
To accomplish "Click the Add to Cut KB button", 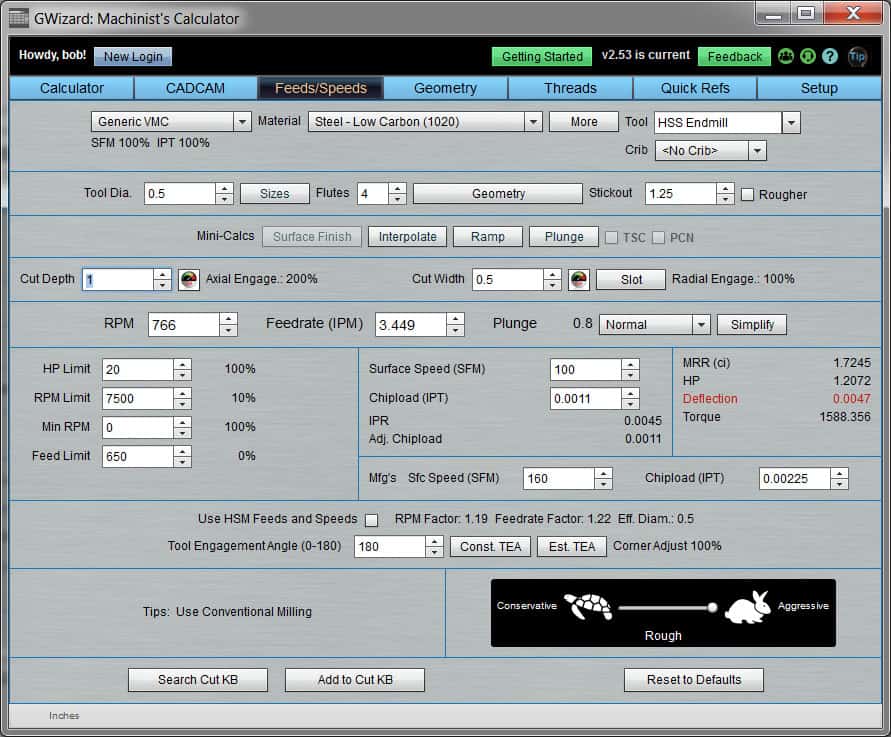I will point(355,680).
